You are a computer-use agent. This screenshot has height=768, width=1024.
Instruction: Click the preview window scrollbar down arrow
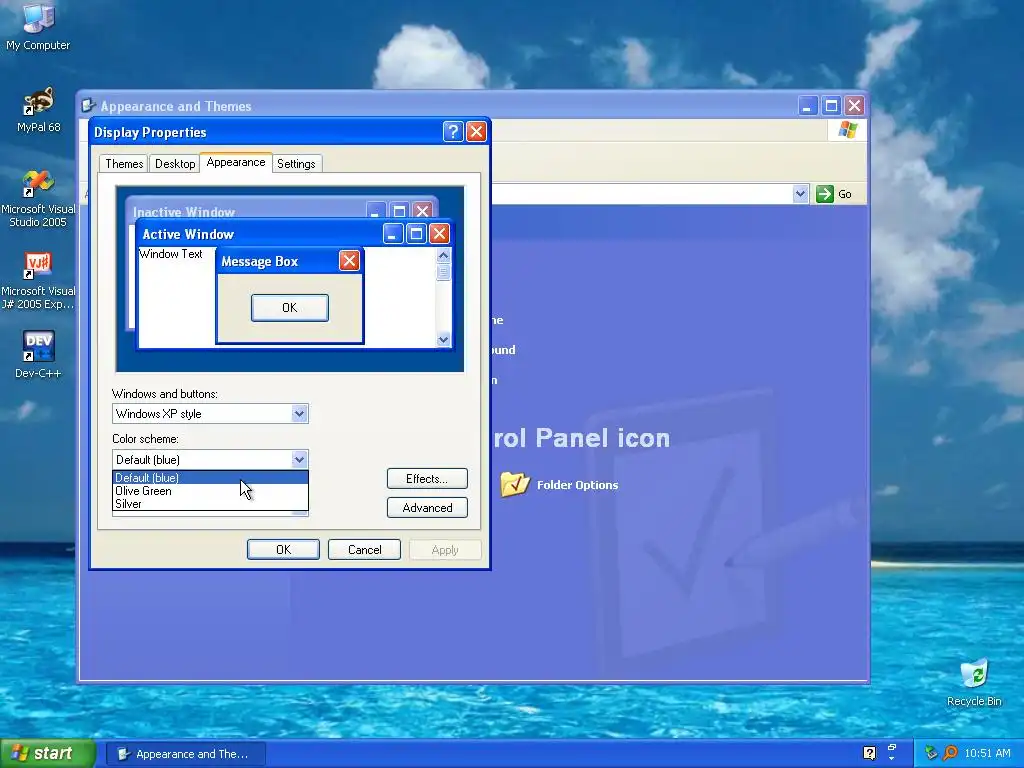443,339
